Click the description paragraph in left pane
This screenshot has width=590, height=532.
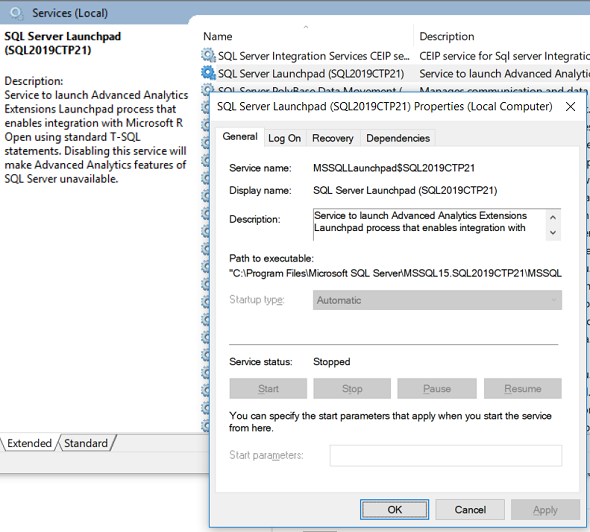(x=96, y=137)
